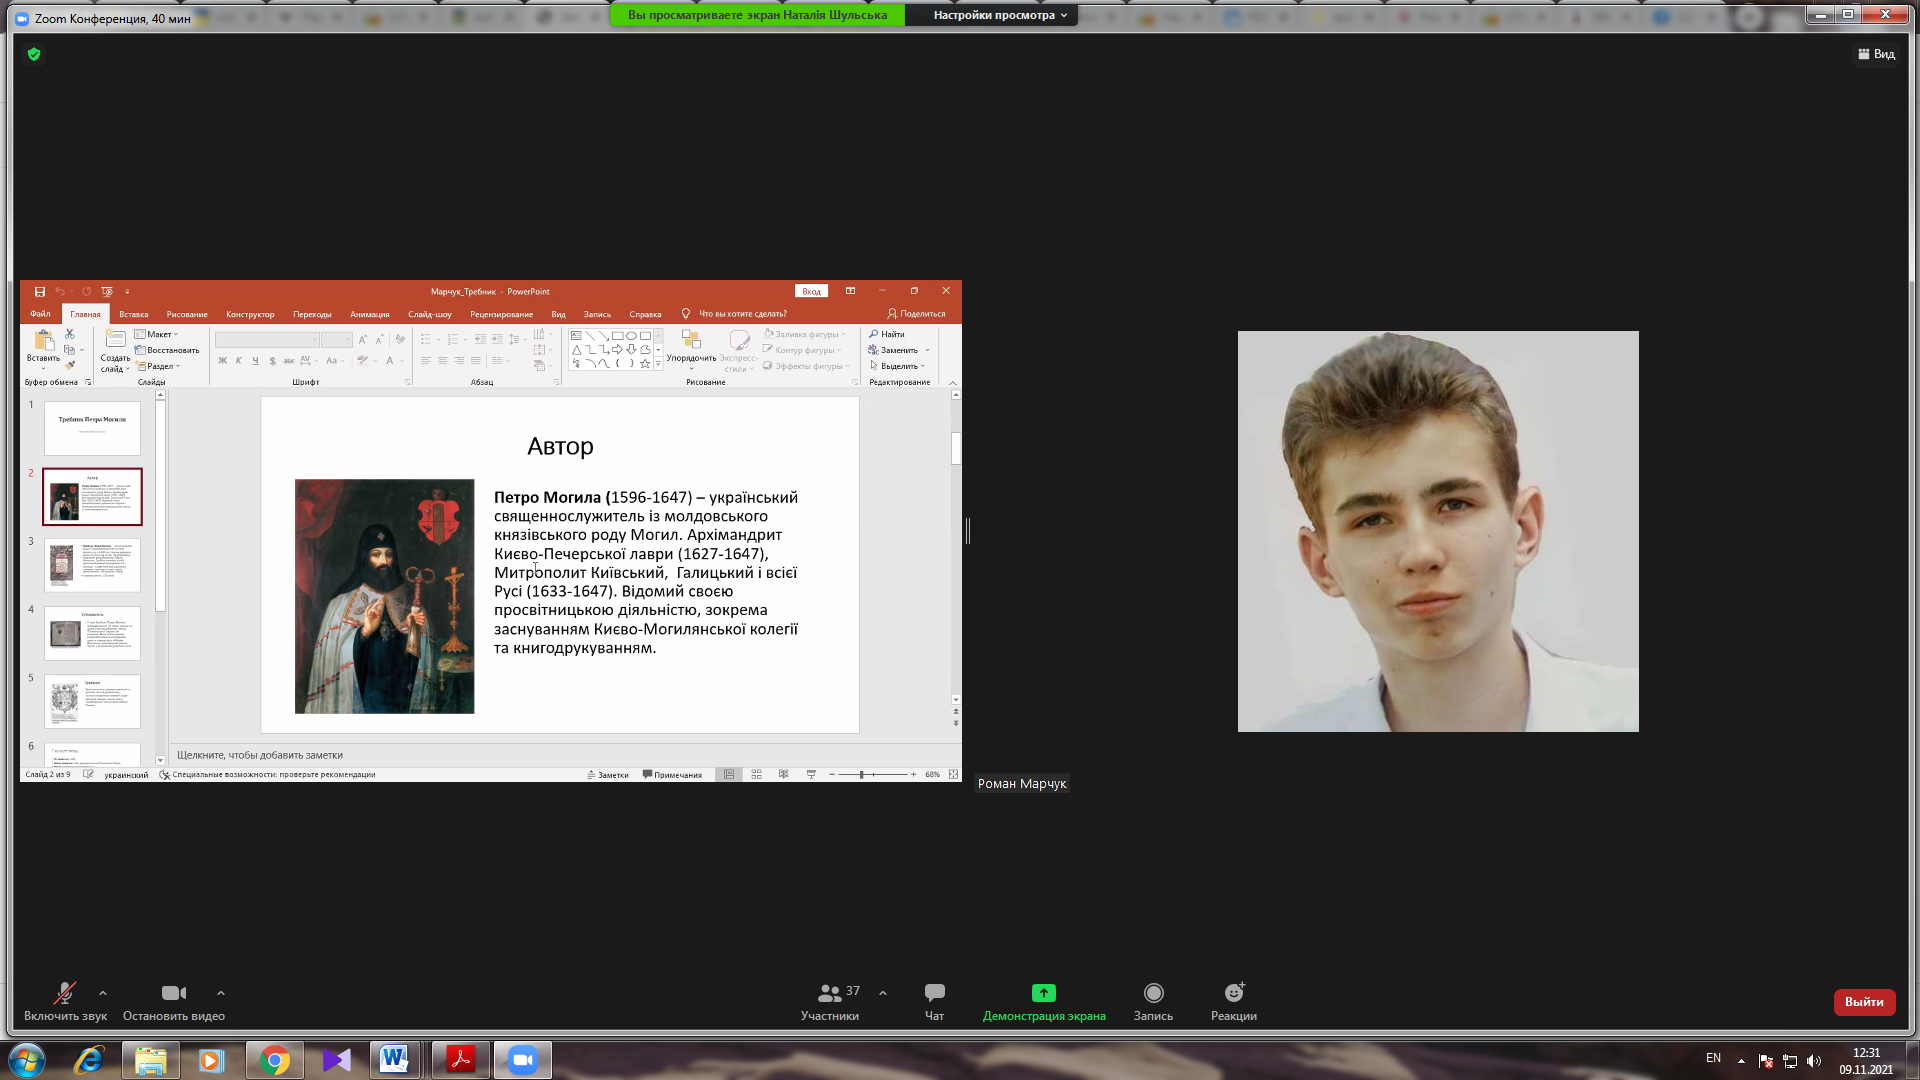Click green Share Screen icon

[x=1043, y=993]
